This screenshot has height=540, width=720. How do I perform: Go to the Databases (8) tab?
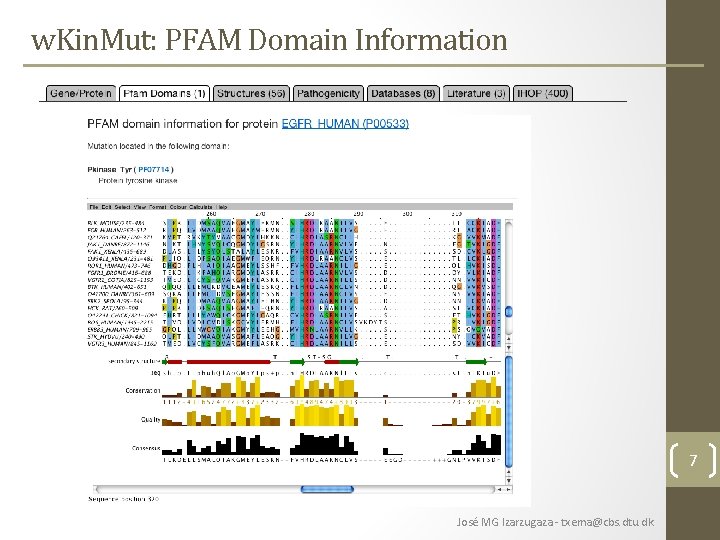click(x=403, y=93)
